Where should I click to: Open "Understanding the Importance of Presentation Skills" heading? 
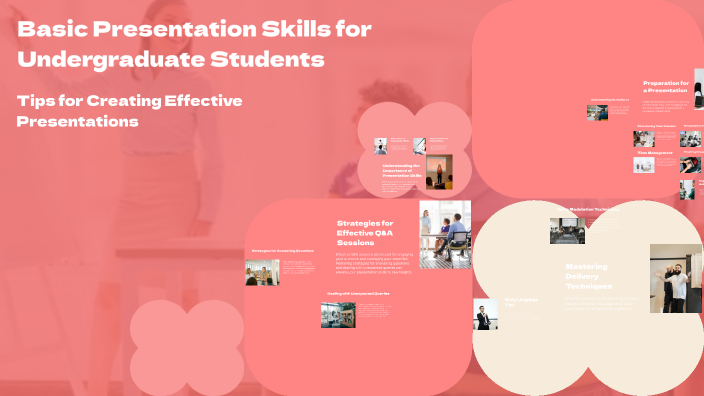(x=402, y=171)
